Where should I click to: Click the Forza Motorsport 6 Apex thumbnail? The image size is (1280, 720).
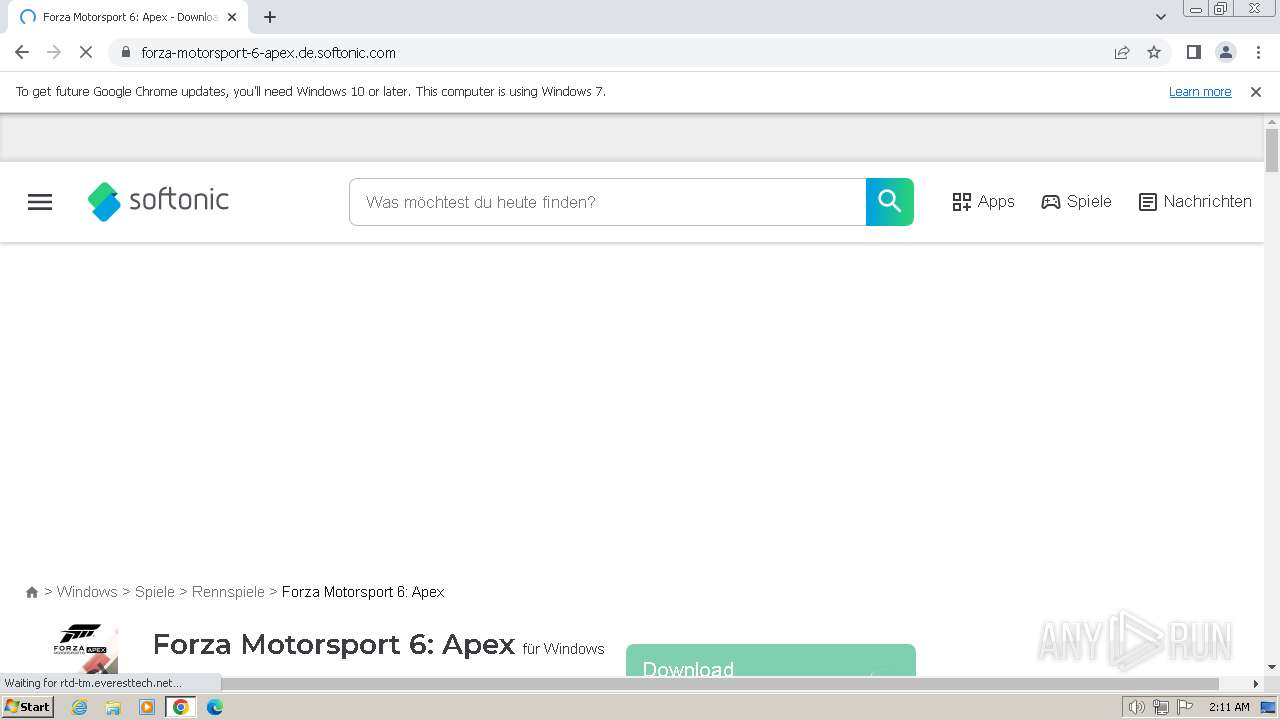[85, 648]
